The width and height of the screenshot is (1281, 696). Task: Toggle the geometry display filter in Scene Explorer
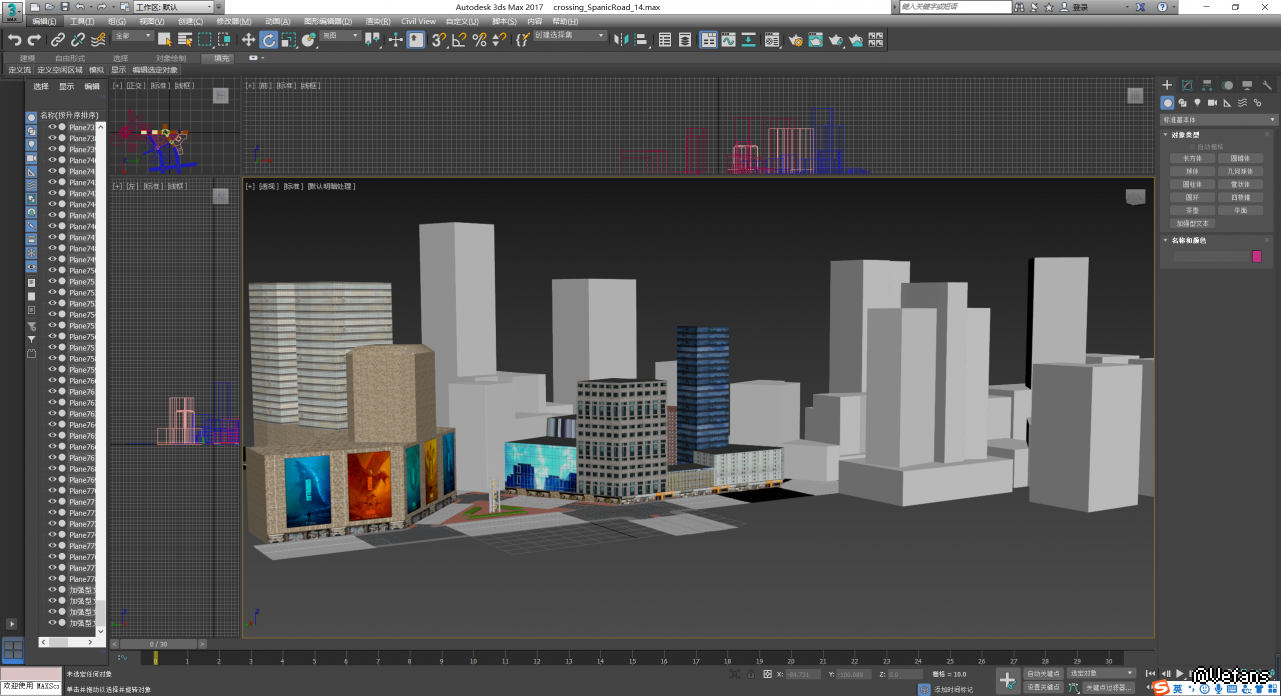pyautogui.click(x=31, y=118)
